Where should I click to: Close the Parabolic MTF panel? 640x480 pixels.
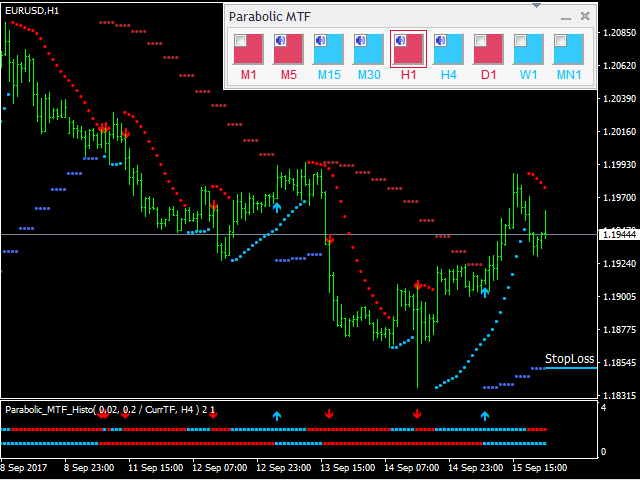tap(586, 16)
